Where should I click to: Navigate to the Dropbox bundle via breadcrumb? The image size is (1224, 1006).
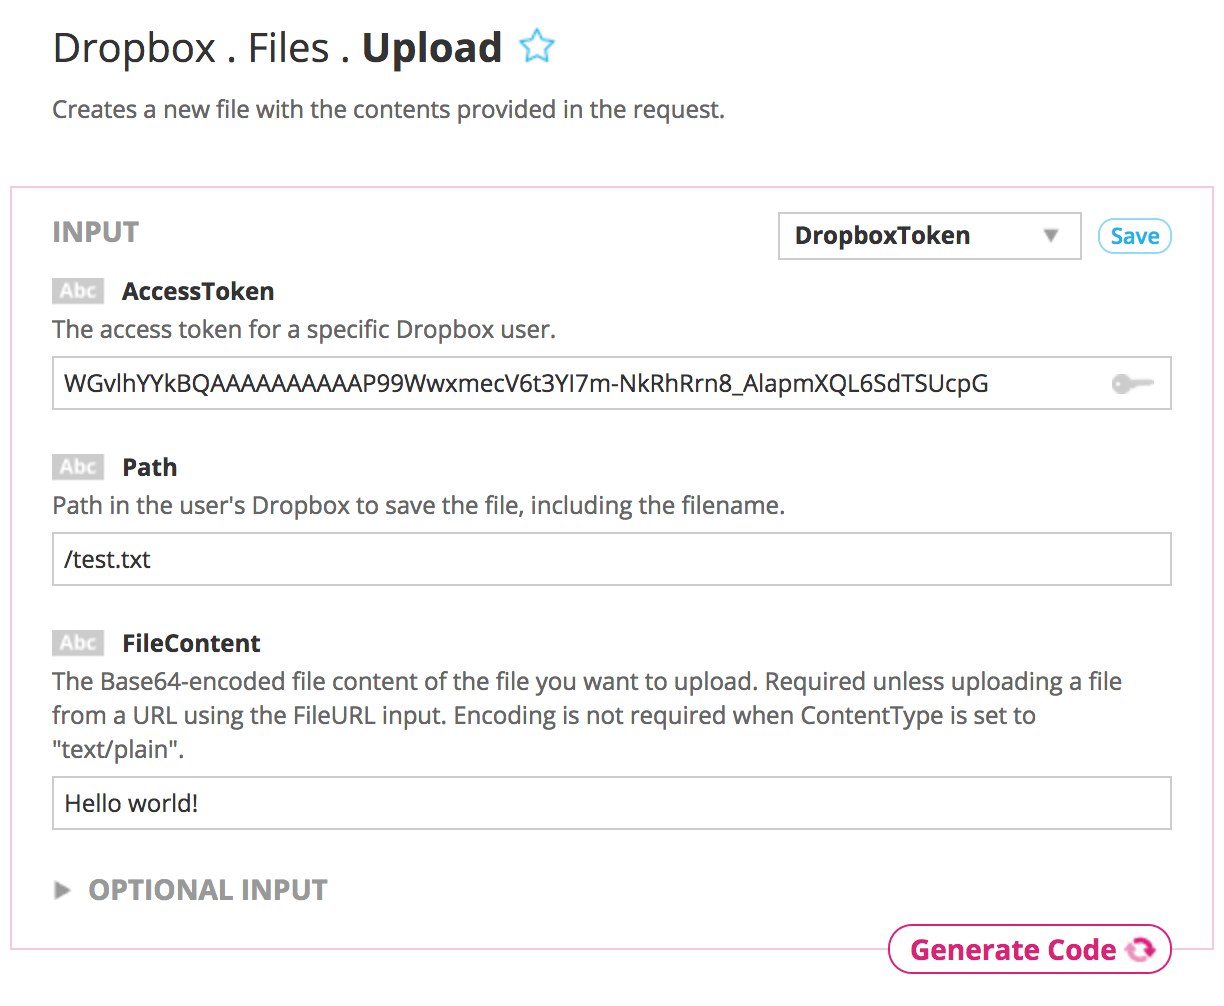pyautogui.click(x=135, y=47)
